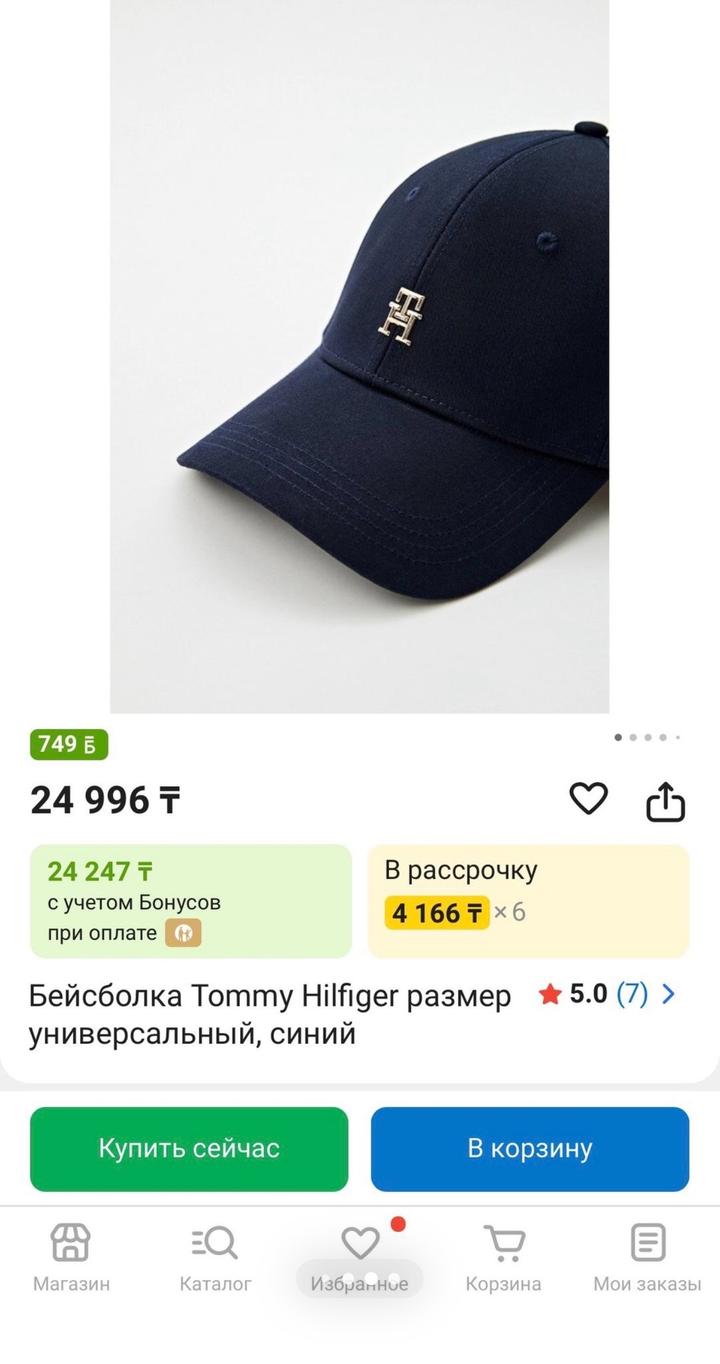Tap the share icon beside the price

(665, 801)
